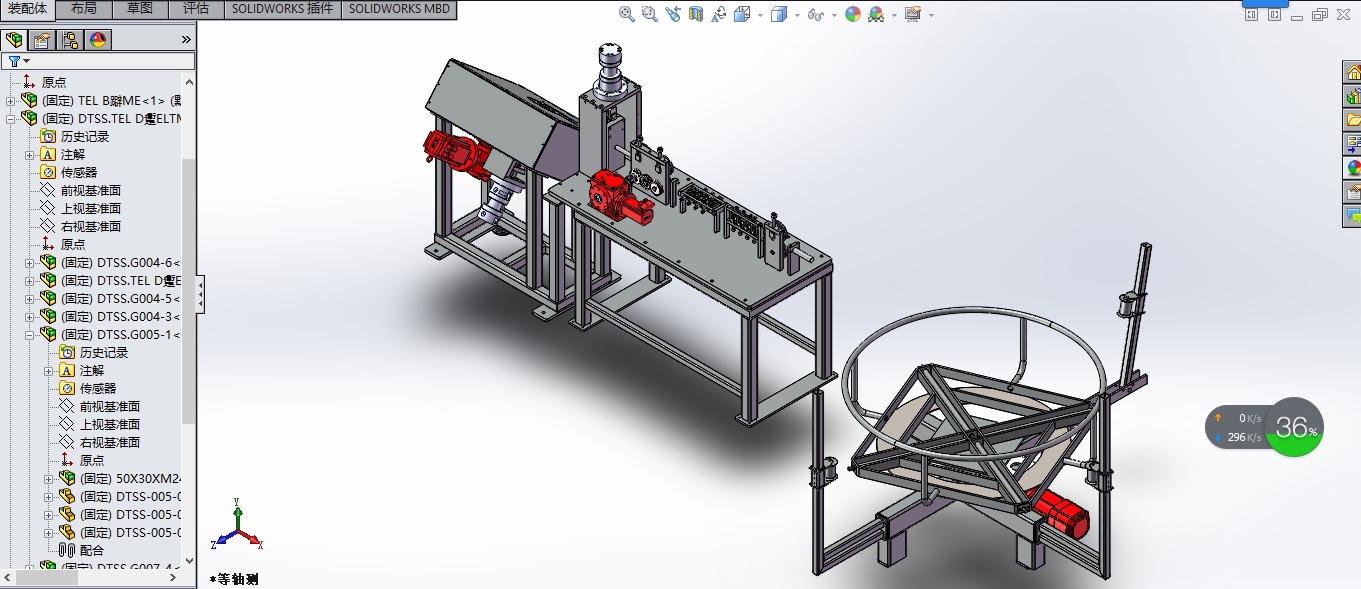Open the PropertyManager tab icon
This screenshot has height=589, width=1361.
coord(42,40)
